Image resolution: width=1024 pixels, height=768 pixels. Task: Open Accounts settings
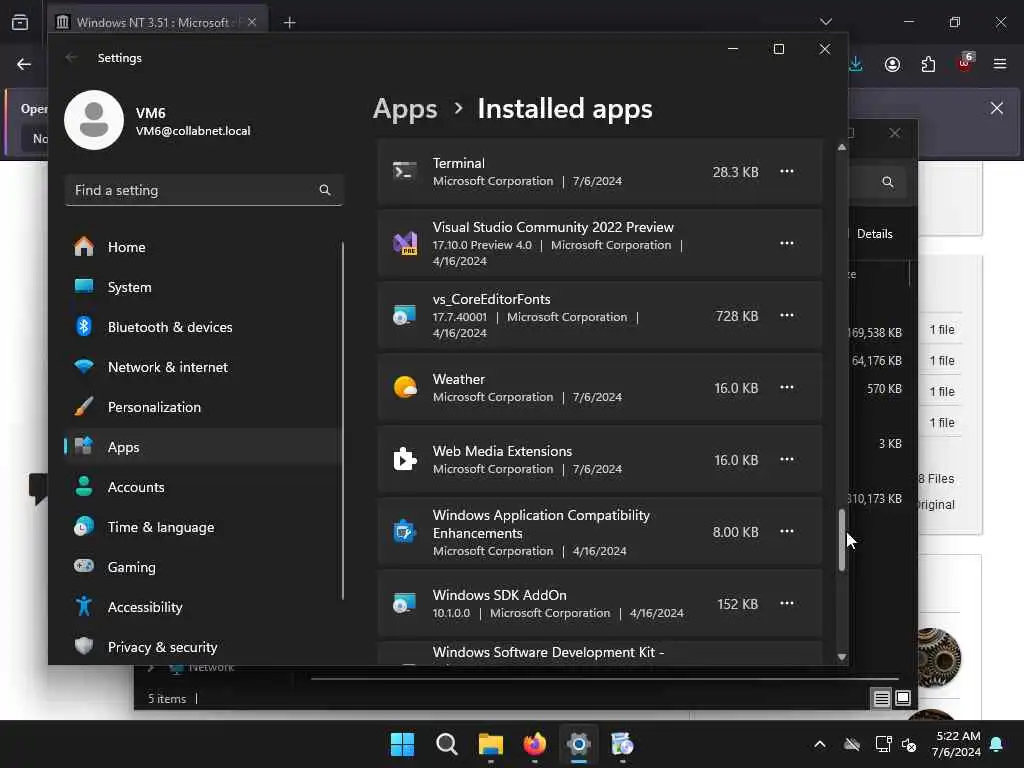tap(202, 487)
